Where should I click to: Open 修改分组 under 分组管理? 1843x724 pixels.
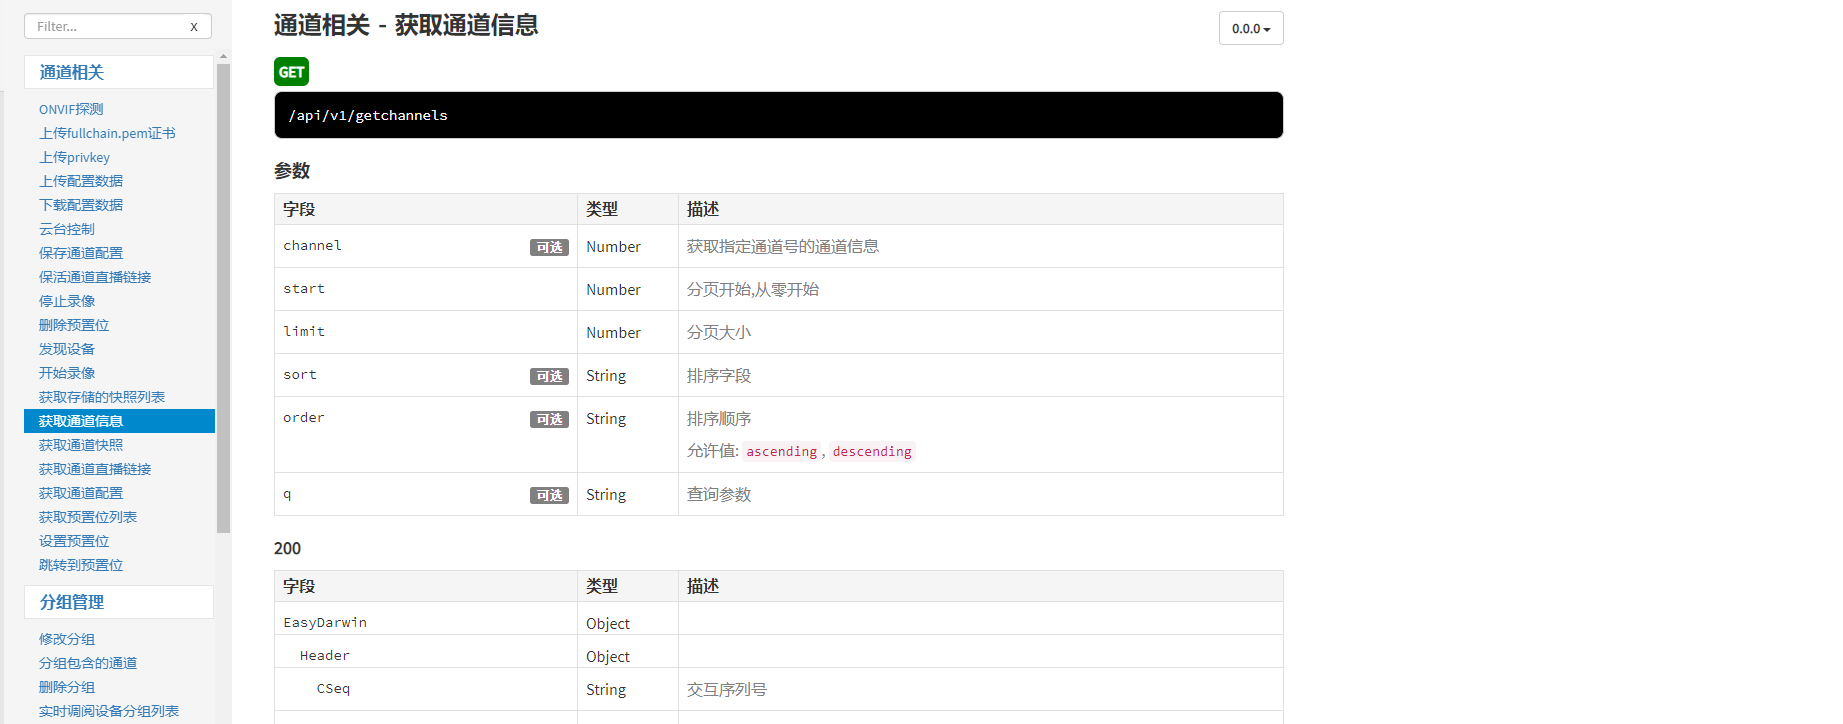click(67, 639)
